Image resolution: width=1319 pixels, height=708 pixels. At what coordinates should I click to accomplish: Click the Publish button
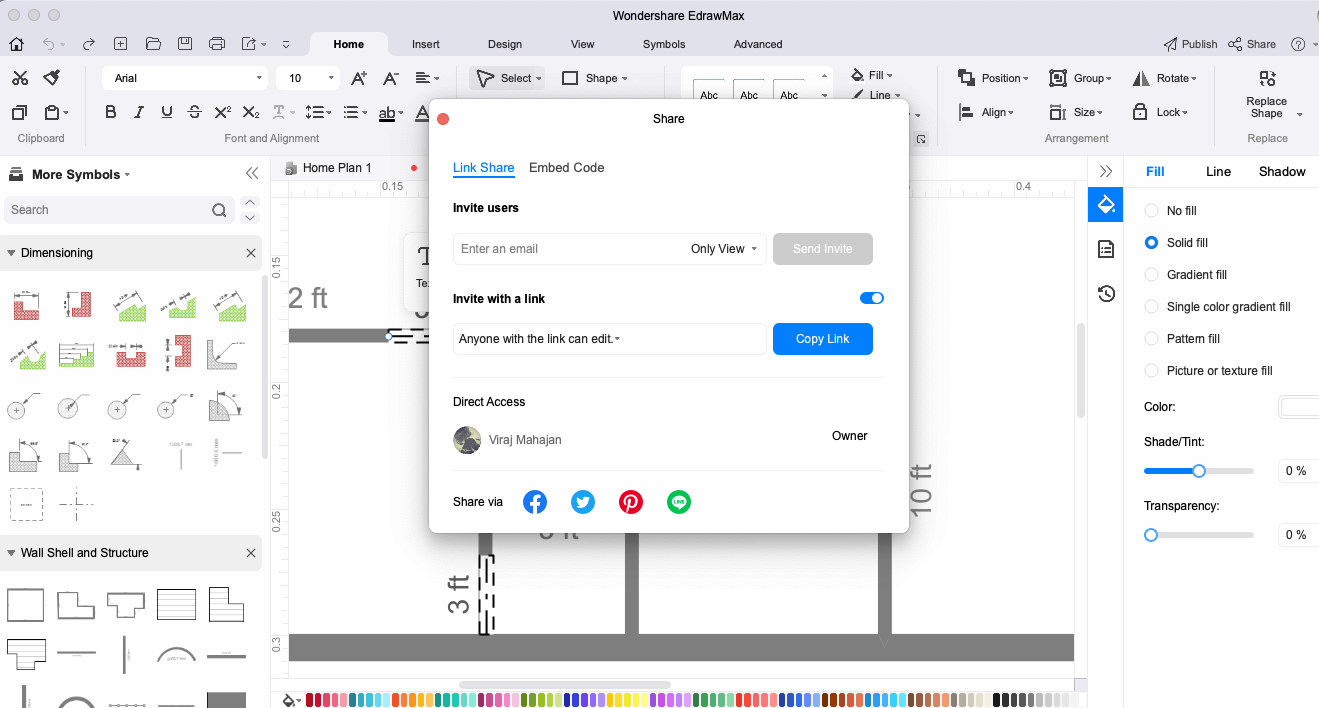(1190, 44)
